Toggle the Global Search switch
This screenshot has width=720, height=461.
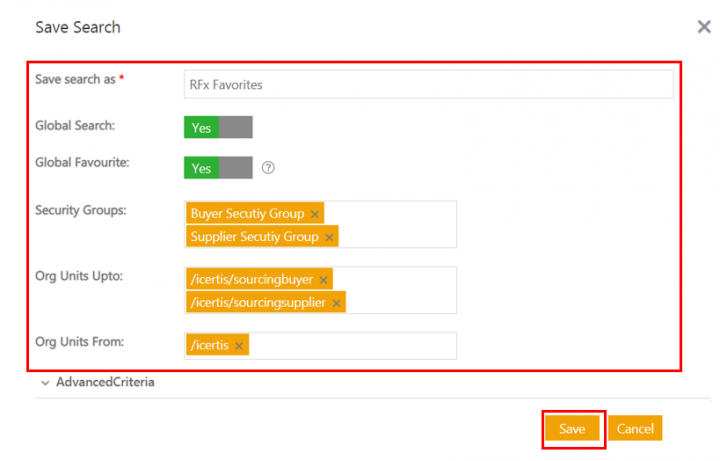point(218,127)
